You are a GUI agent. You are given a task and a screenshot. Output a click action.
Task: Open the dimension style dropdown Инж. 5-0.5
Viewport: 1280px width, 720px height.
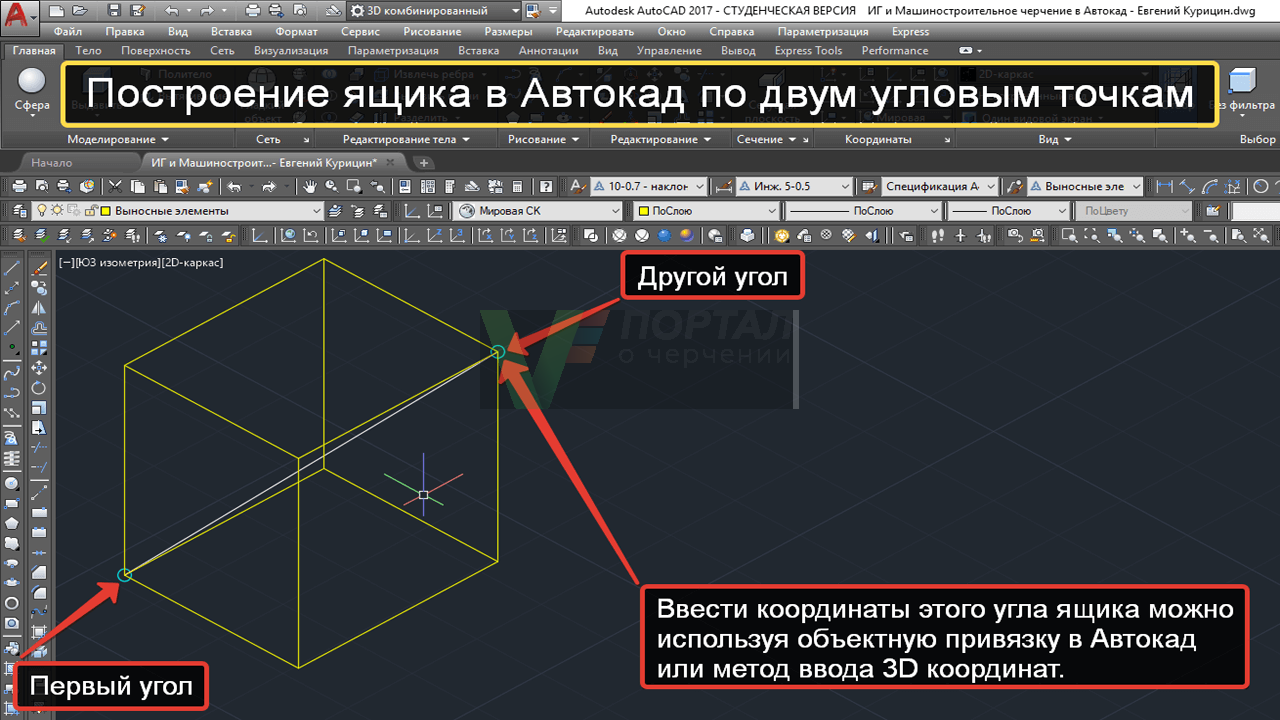tap(796, 186)
